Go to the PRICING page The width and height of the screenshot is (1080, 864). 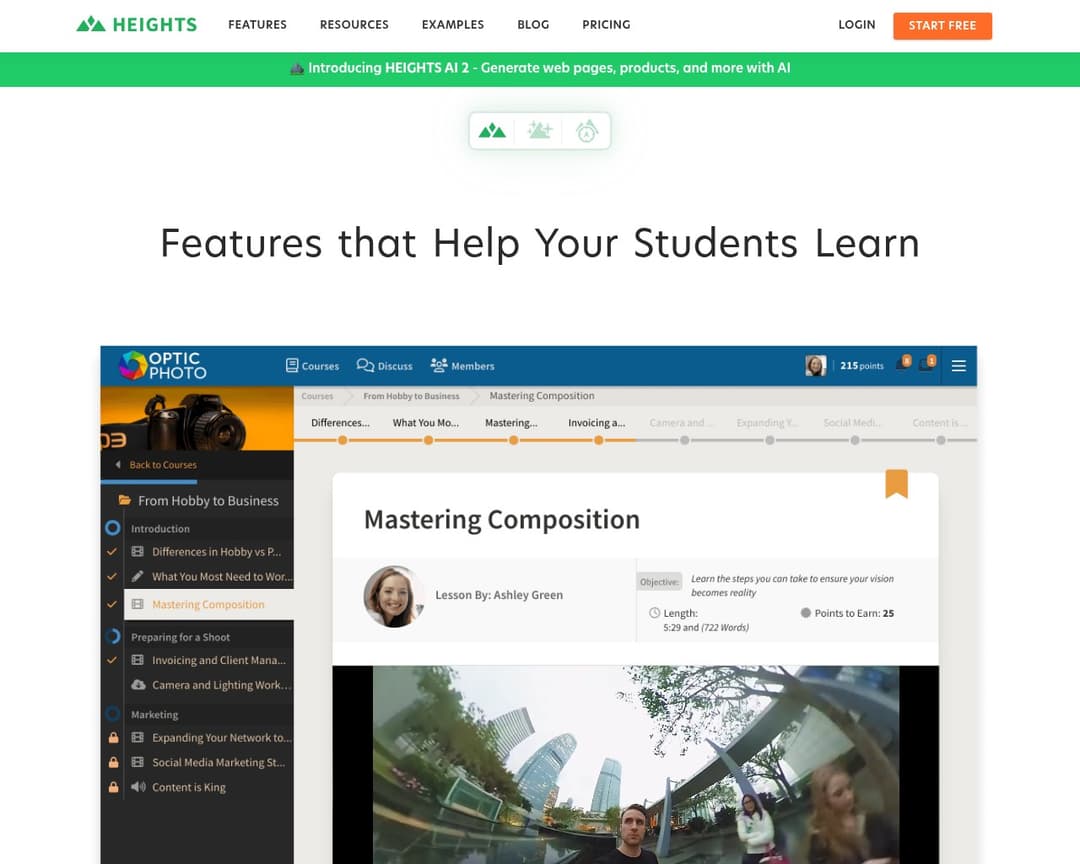tap(606, 25)
